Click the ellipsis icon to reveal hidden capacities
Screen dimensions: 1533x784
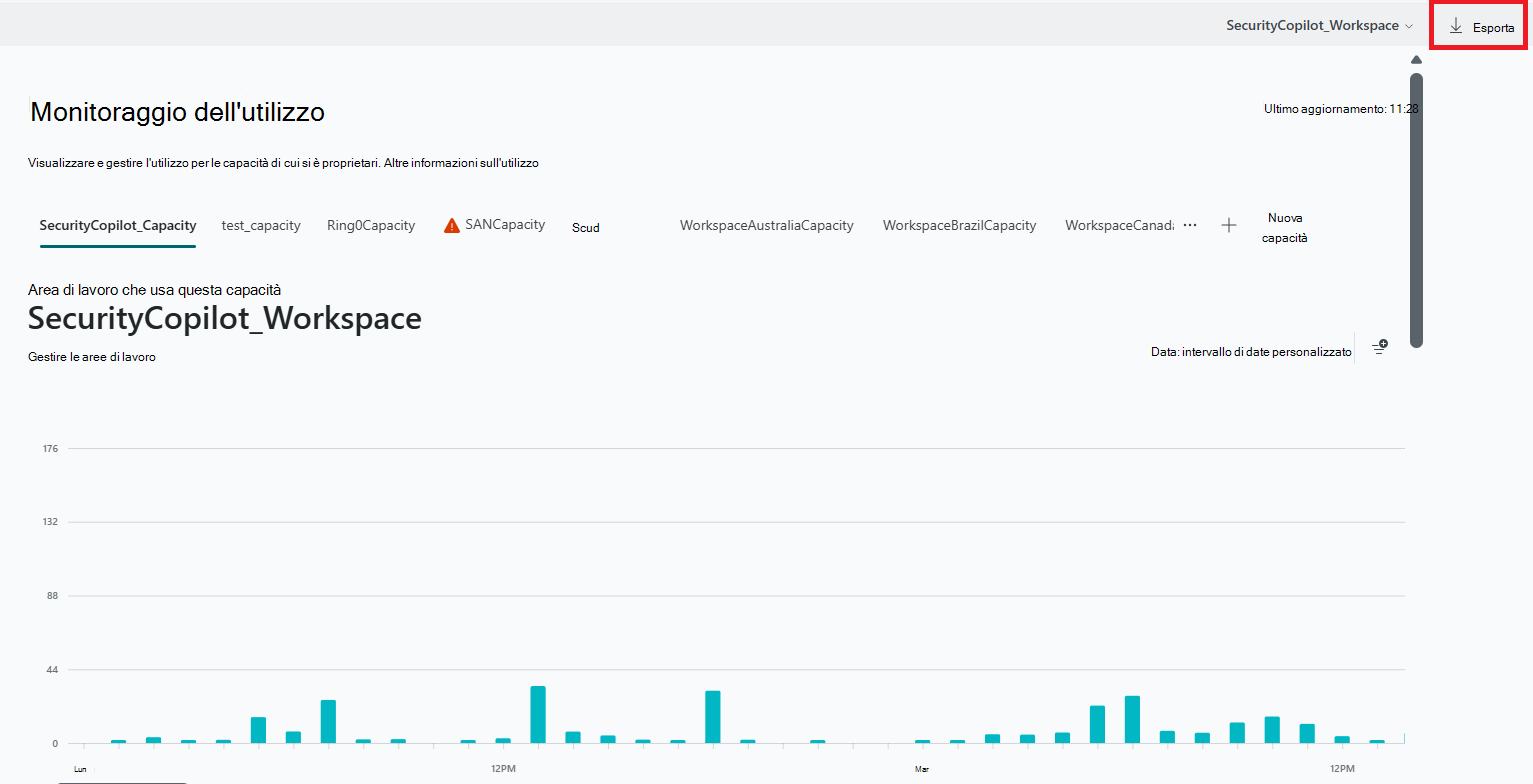[1189, 226]
